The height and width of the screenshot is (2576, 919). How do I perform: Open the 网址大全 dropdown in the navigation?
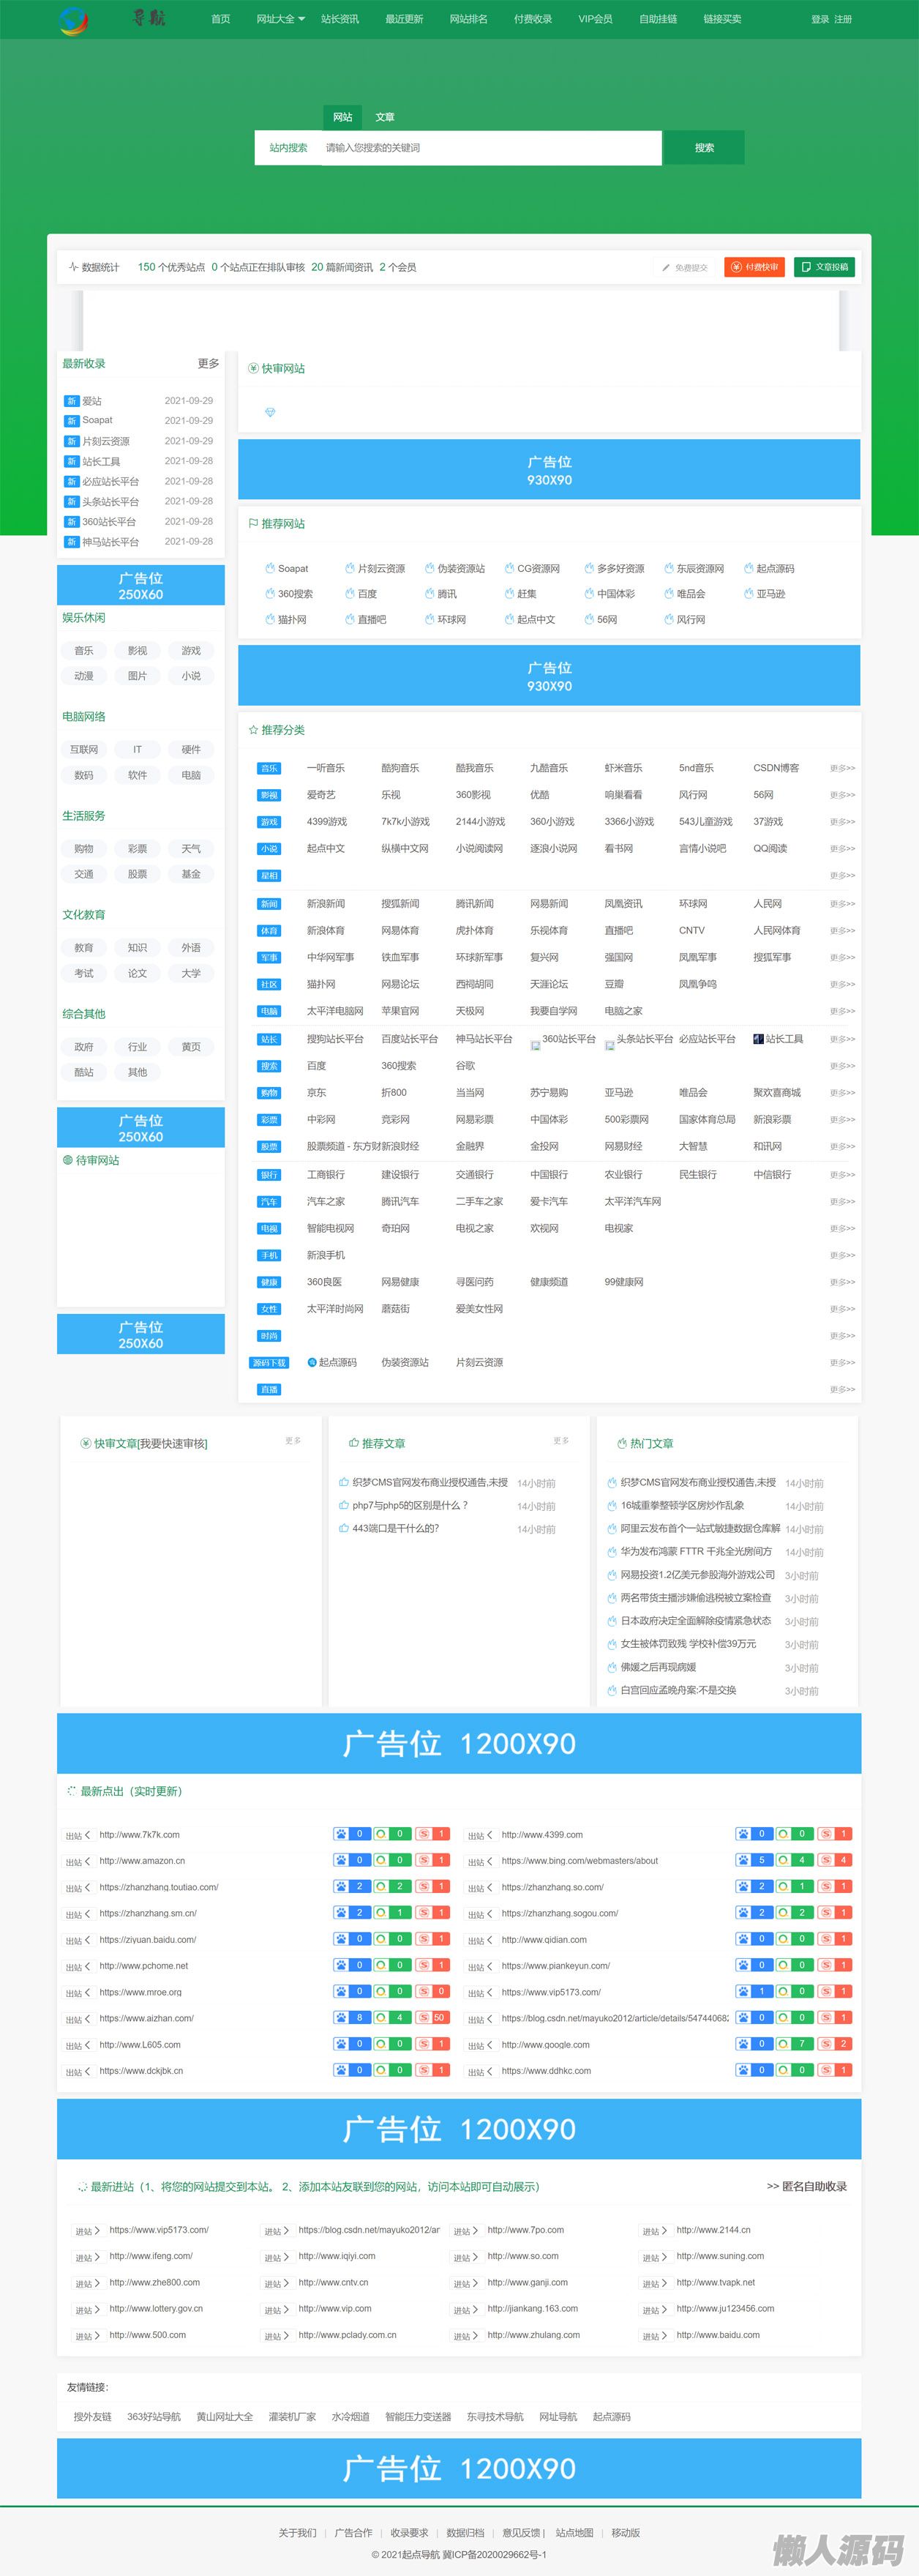[280, 19]
